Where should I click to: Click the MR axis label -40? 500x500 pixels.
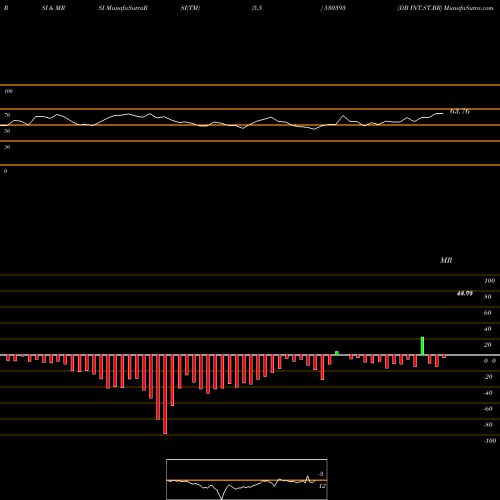click(488, 393)
